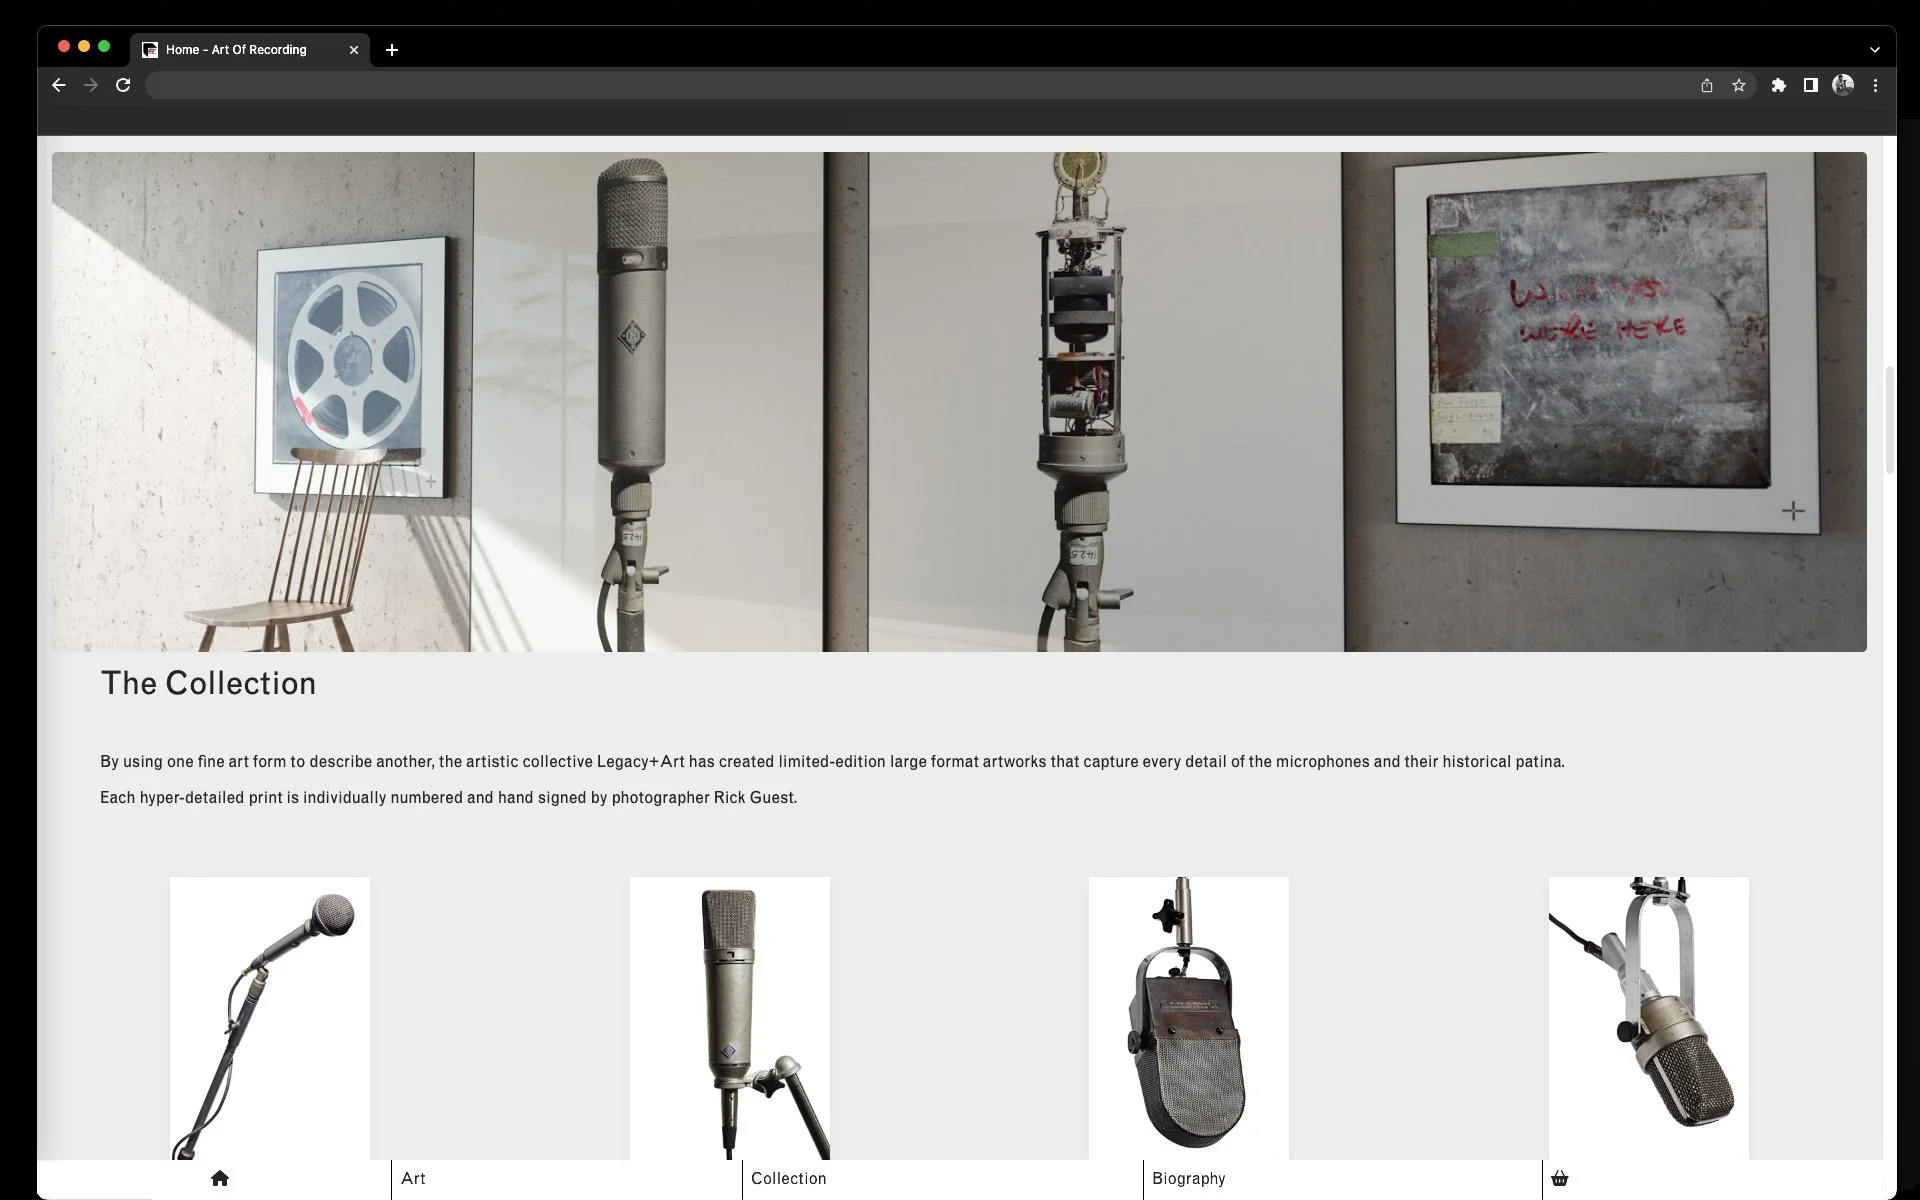1920x1200 pixels.
Task: Reload the page
Action: click(x=123, y=86)
